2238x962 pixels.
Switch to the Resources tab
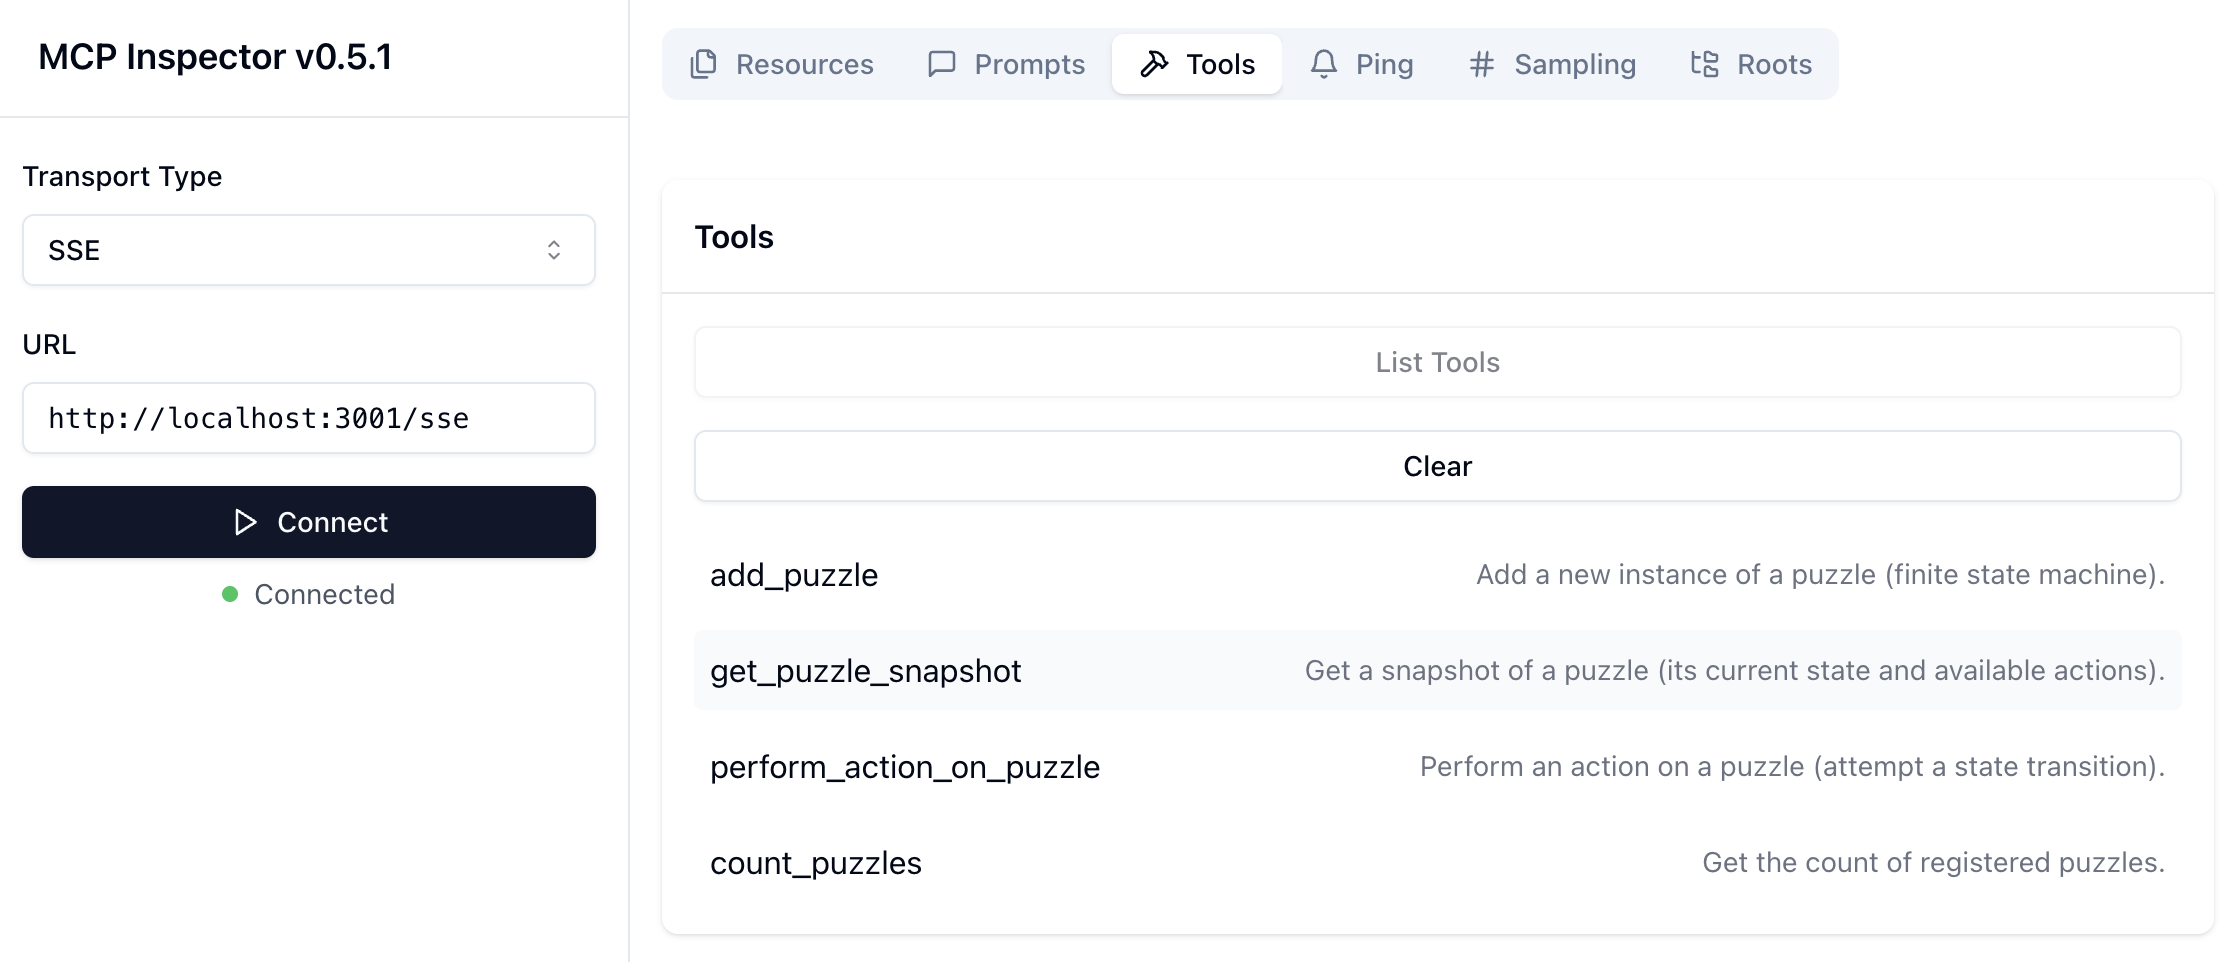(x=782, y=63)
